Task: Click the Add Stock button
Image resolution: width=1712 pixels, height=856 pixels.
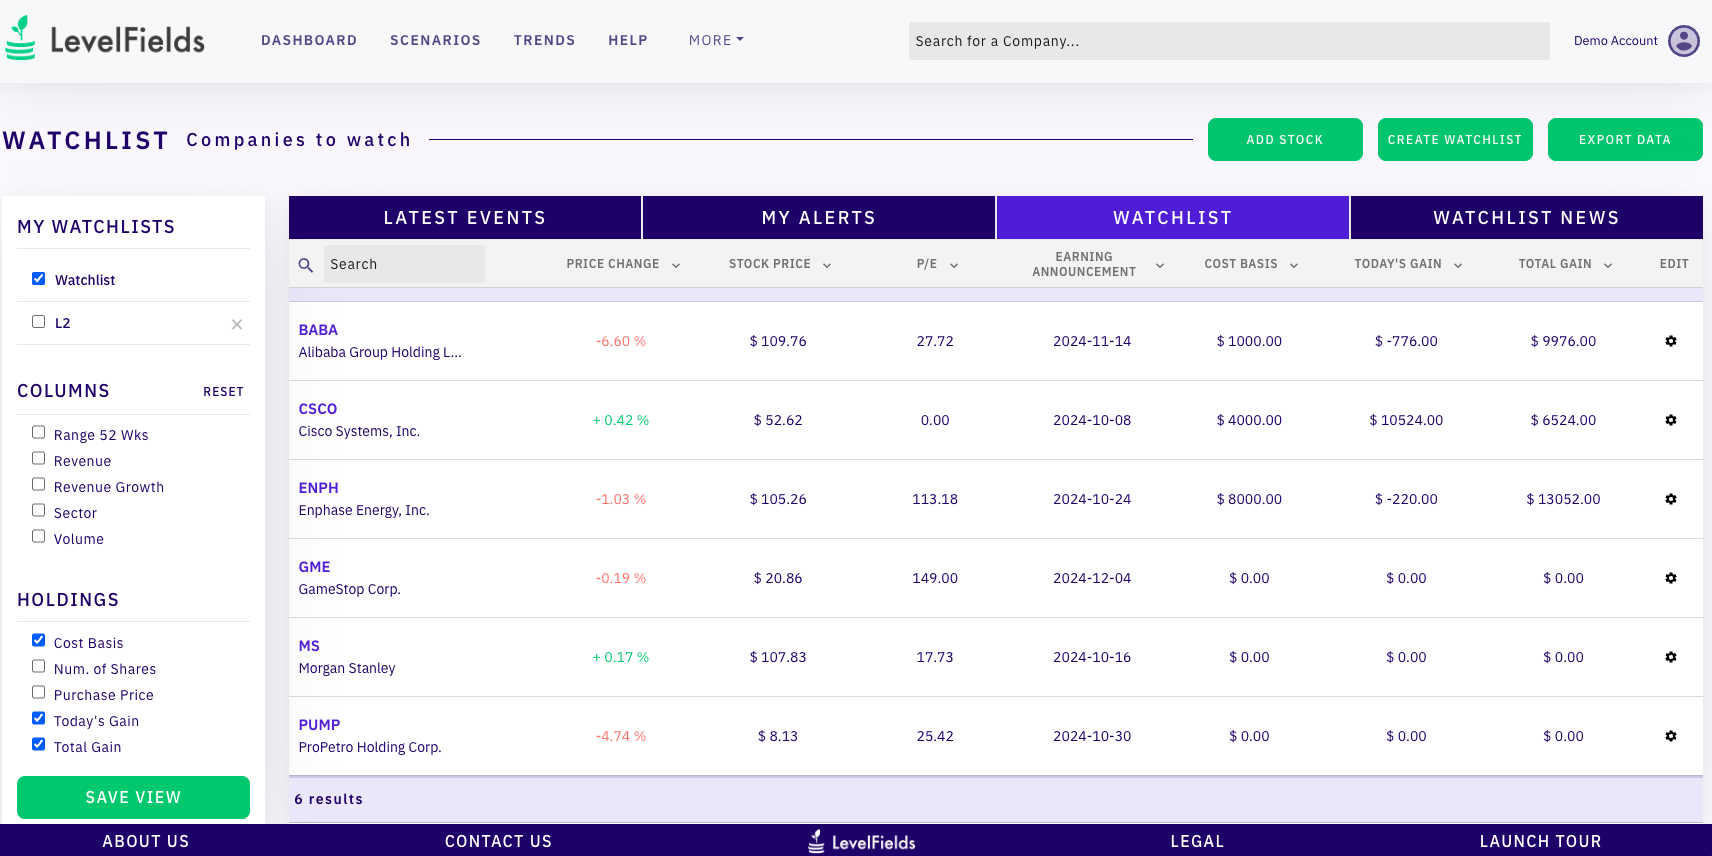Action: click(x=1285, y=140)
